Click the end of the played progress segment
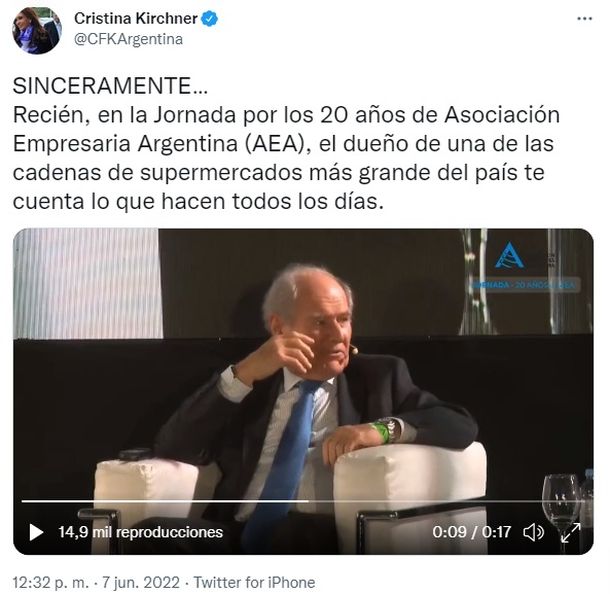 click(308, 501)
